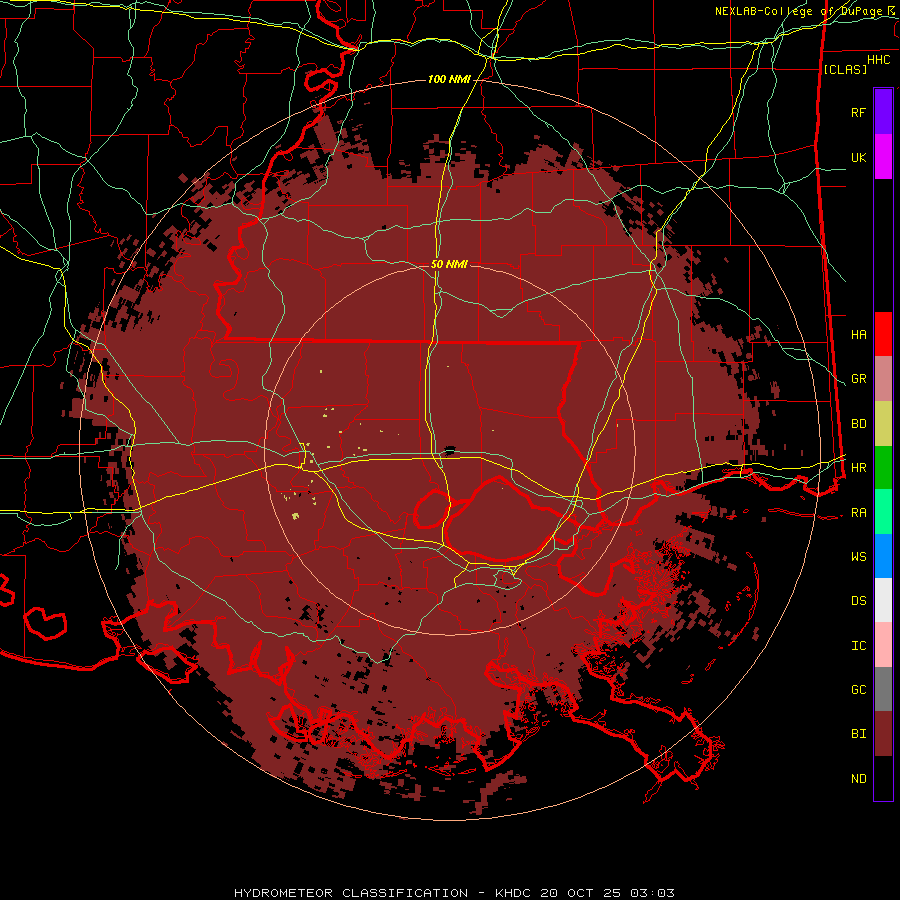The height and width of the screenshot is (900, 900).
Task: Click the UK magenta legend swatch
Action: point(883,157)
